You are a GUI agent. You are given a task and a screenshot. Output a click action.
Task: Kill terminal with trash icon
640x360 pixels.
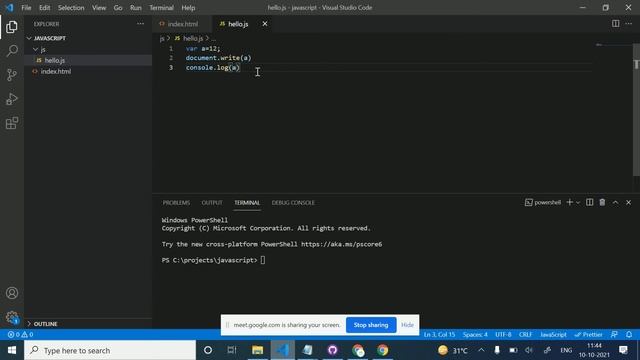coord(602,202)
